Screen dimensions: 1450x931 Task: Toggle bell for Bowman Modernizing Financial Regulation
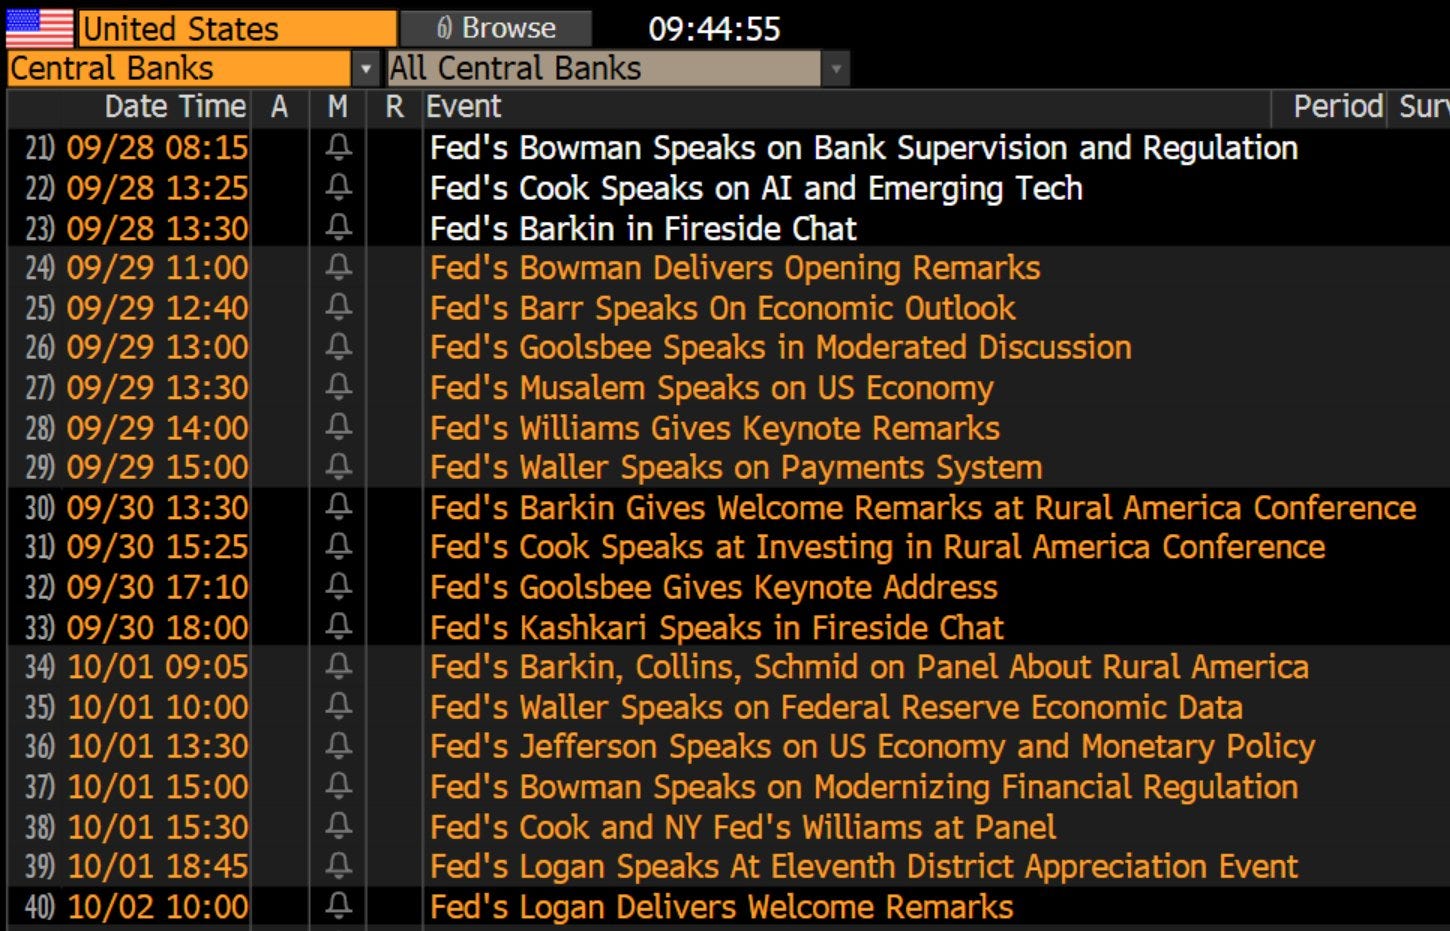(338, 787)
